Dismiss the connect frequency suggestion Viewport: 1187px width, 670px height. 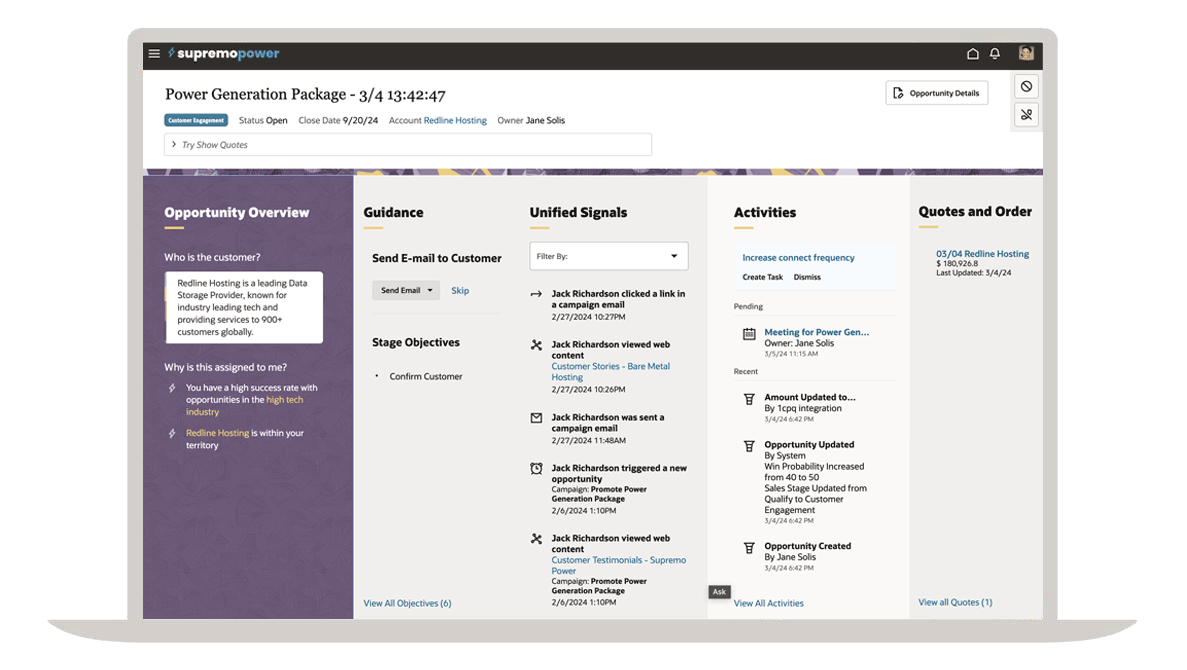click(807, 277)
